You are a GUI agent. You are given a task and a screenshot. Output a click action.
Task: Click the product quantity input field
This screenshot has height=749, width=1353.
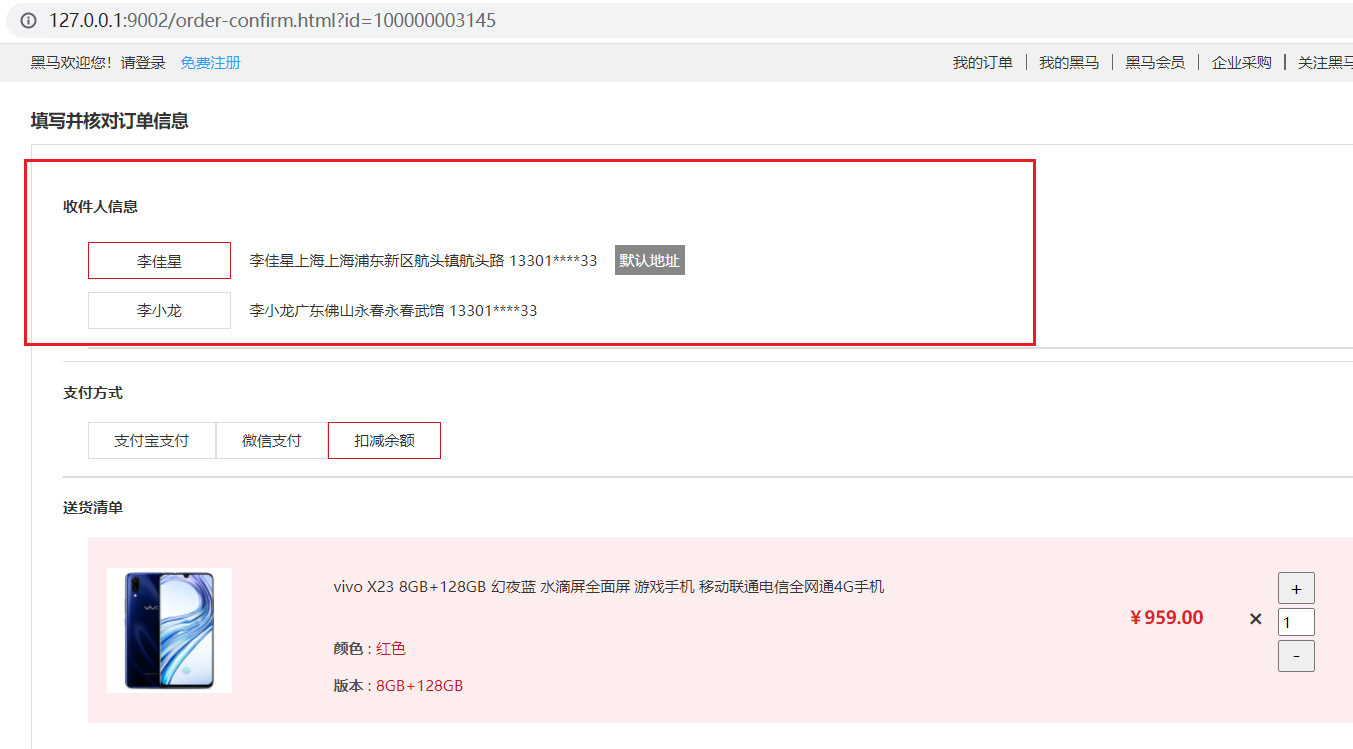point(1296,622)
